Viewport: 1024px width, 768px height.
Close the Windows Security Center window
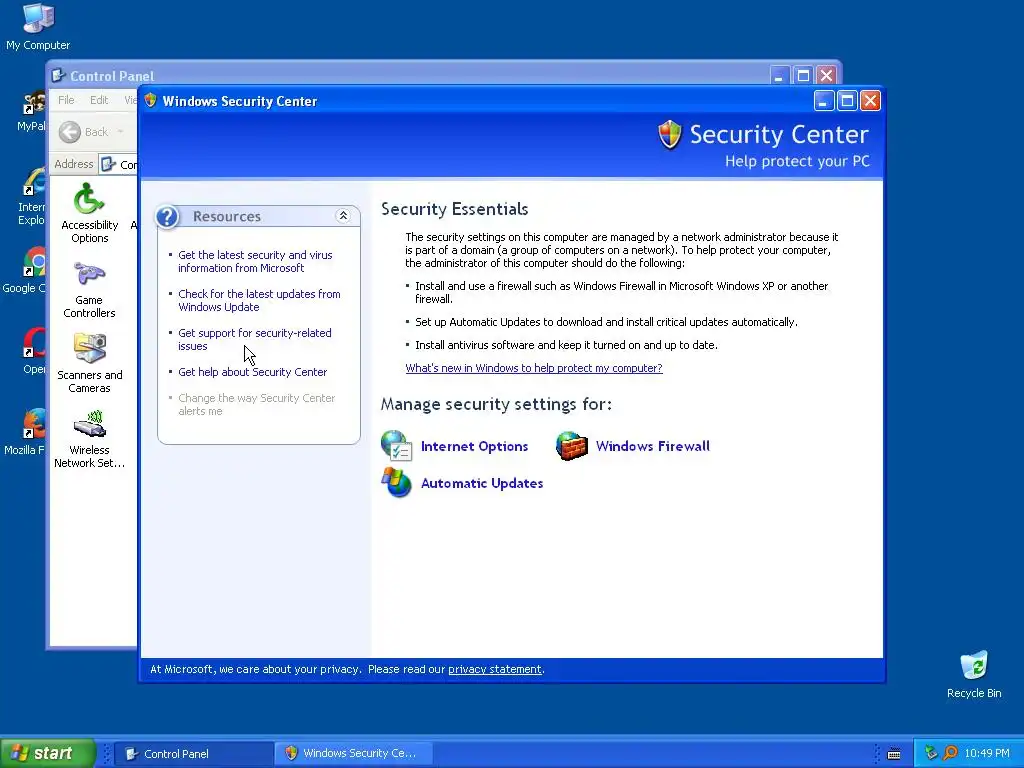[x=871, y=101]
